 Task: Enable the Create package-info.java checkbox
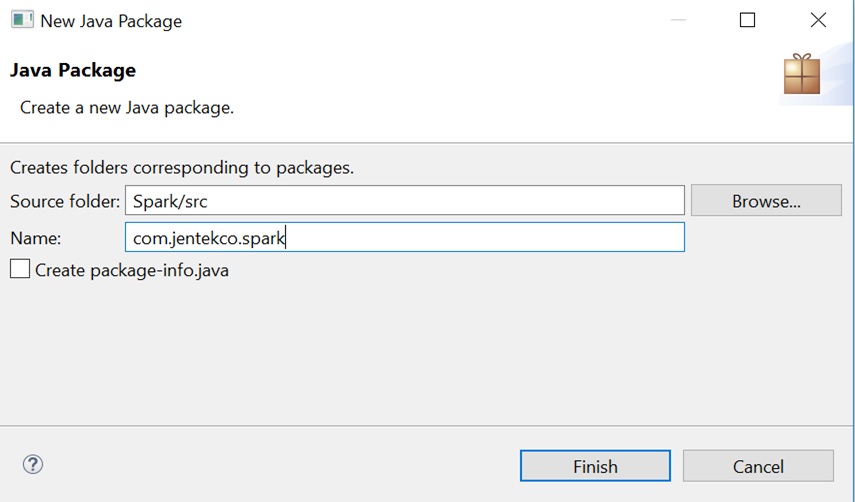[20, 269]
